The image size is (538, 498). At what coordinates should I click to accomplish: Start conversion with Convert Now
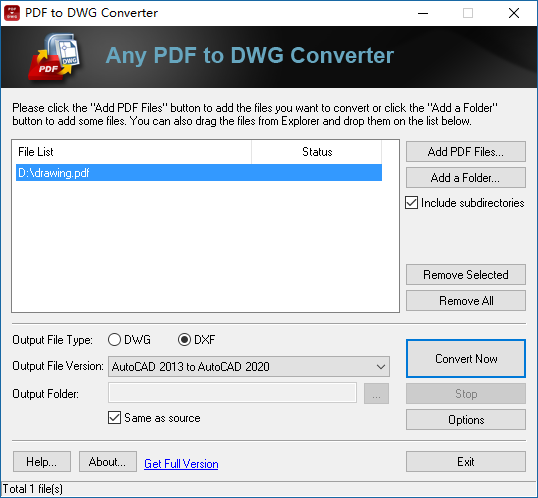coord(466,359)
